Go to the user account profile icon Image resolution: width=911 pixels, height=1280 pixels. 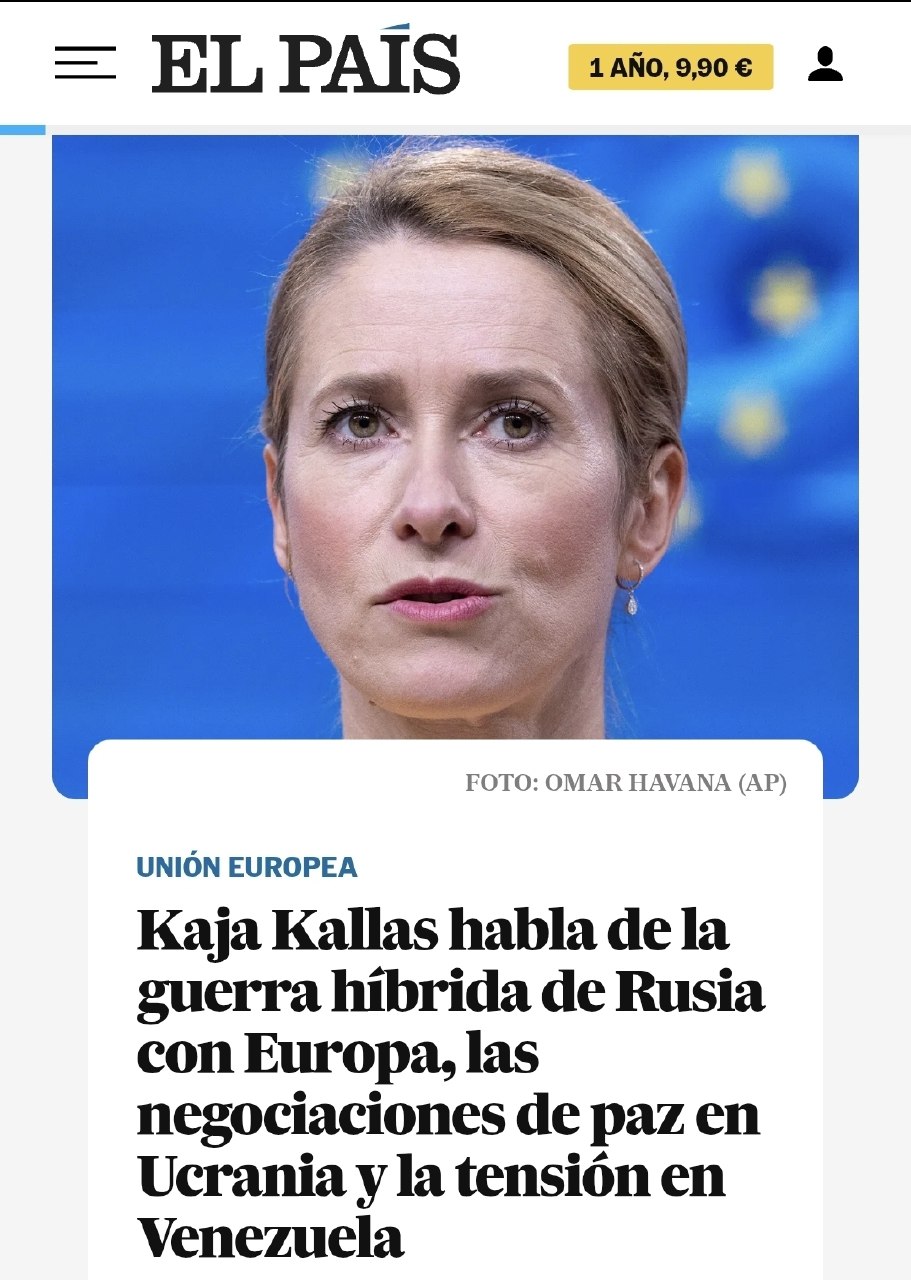coord(825,64)
